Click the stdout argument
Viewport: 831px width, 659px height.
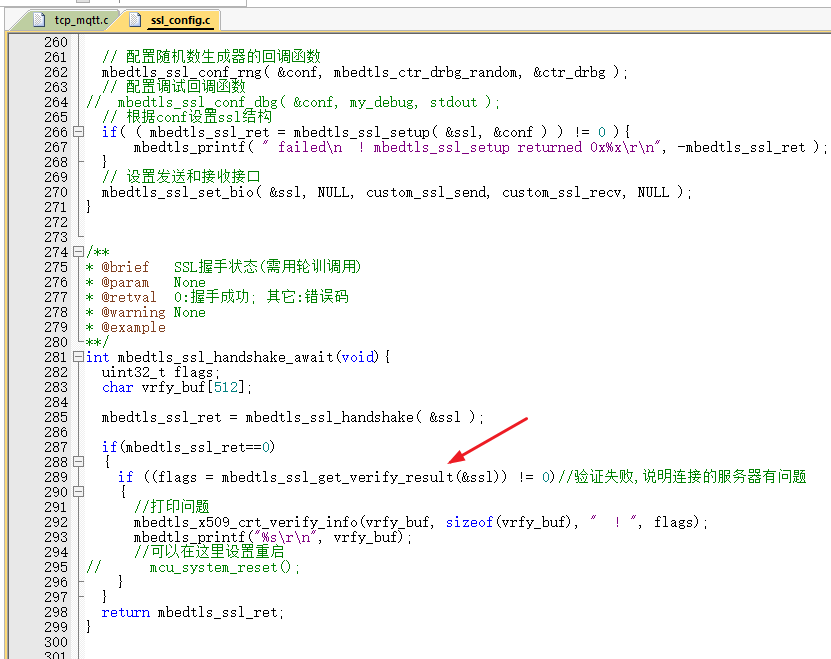[453, 102]
